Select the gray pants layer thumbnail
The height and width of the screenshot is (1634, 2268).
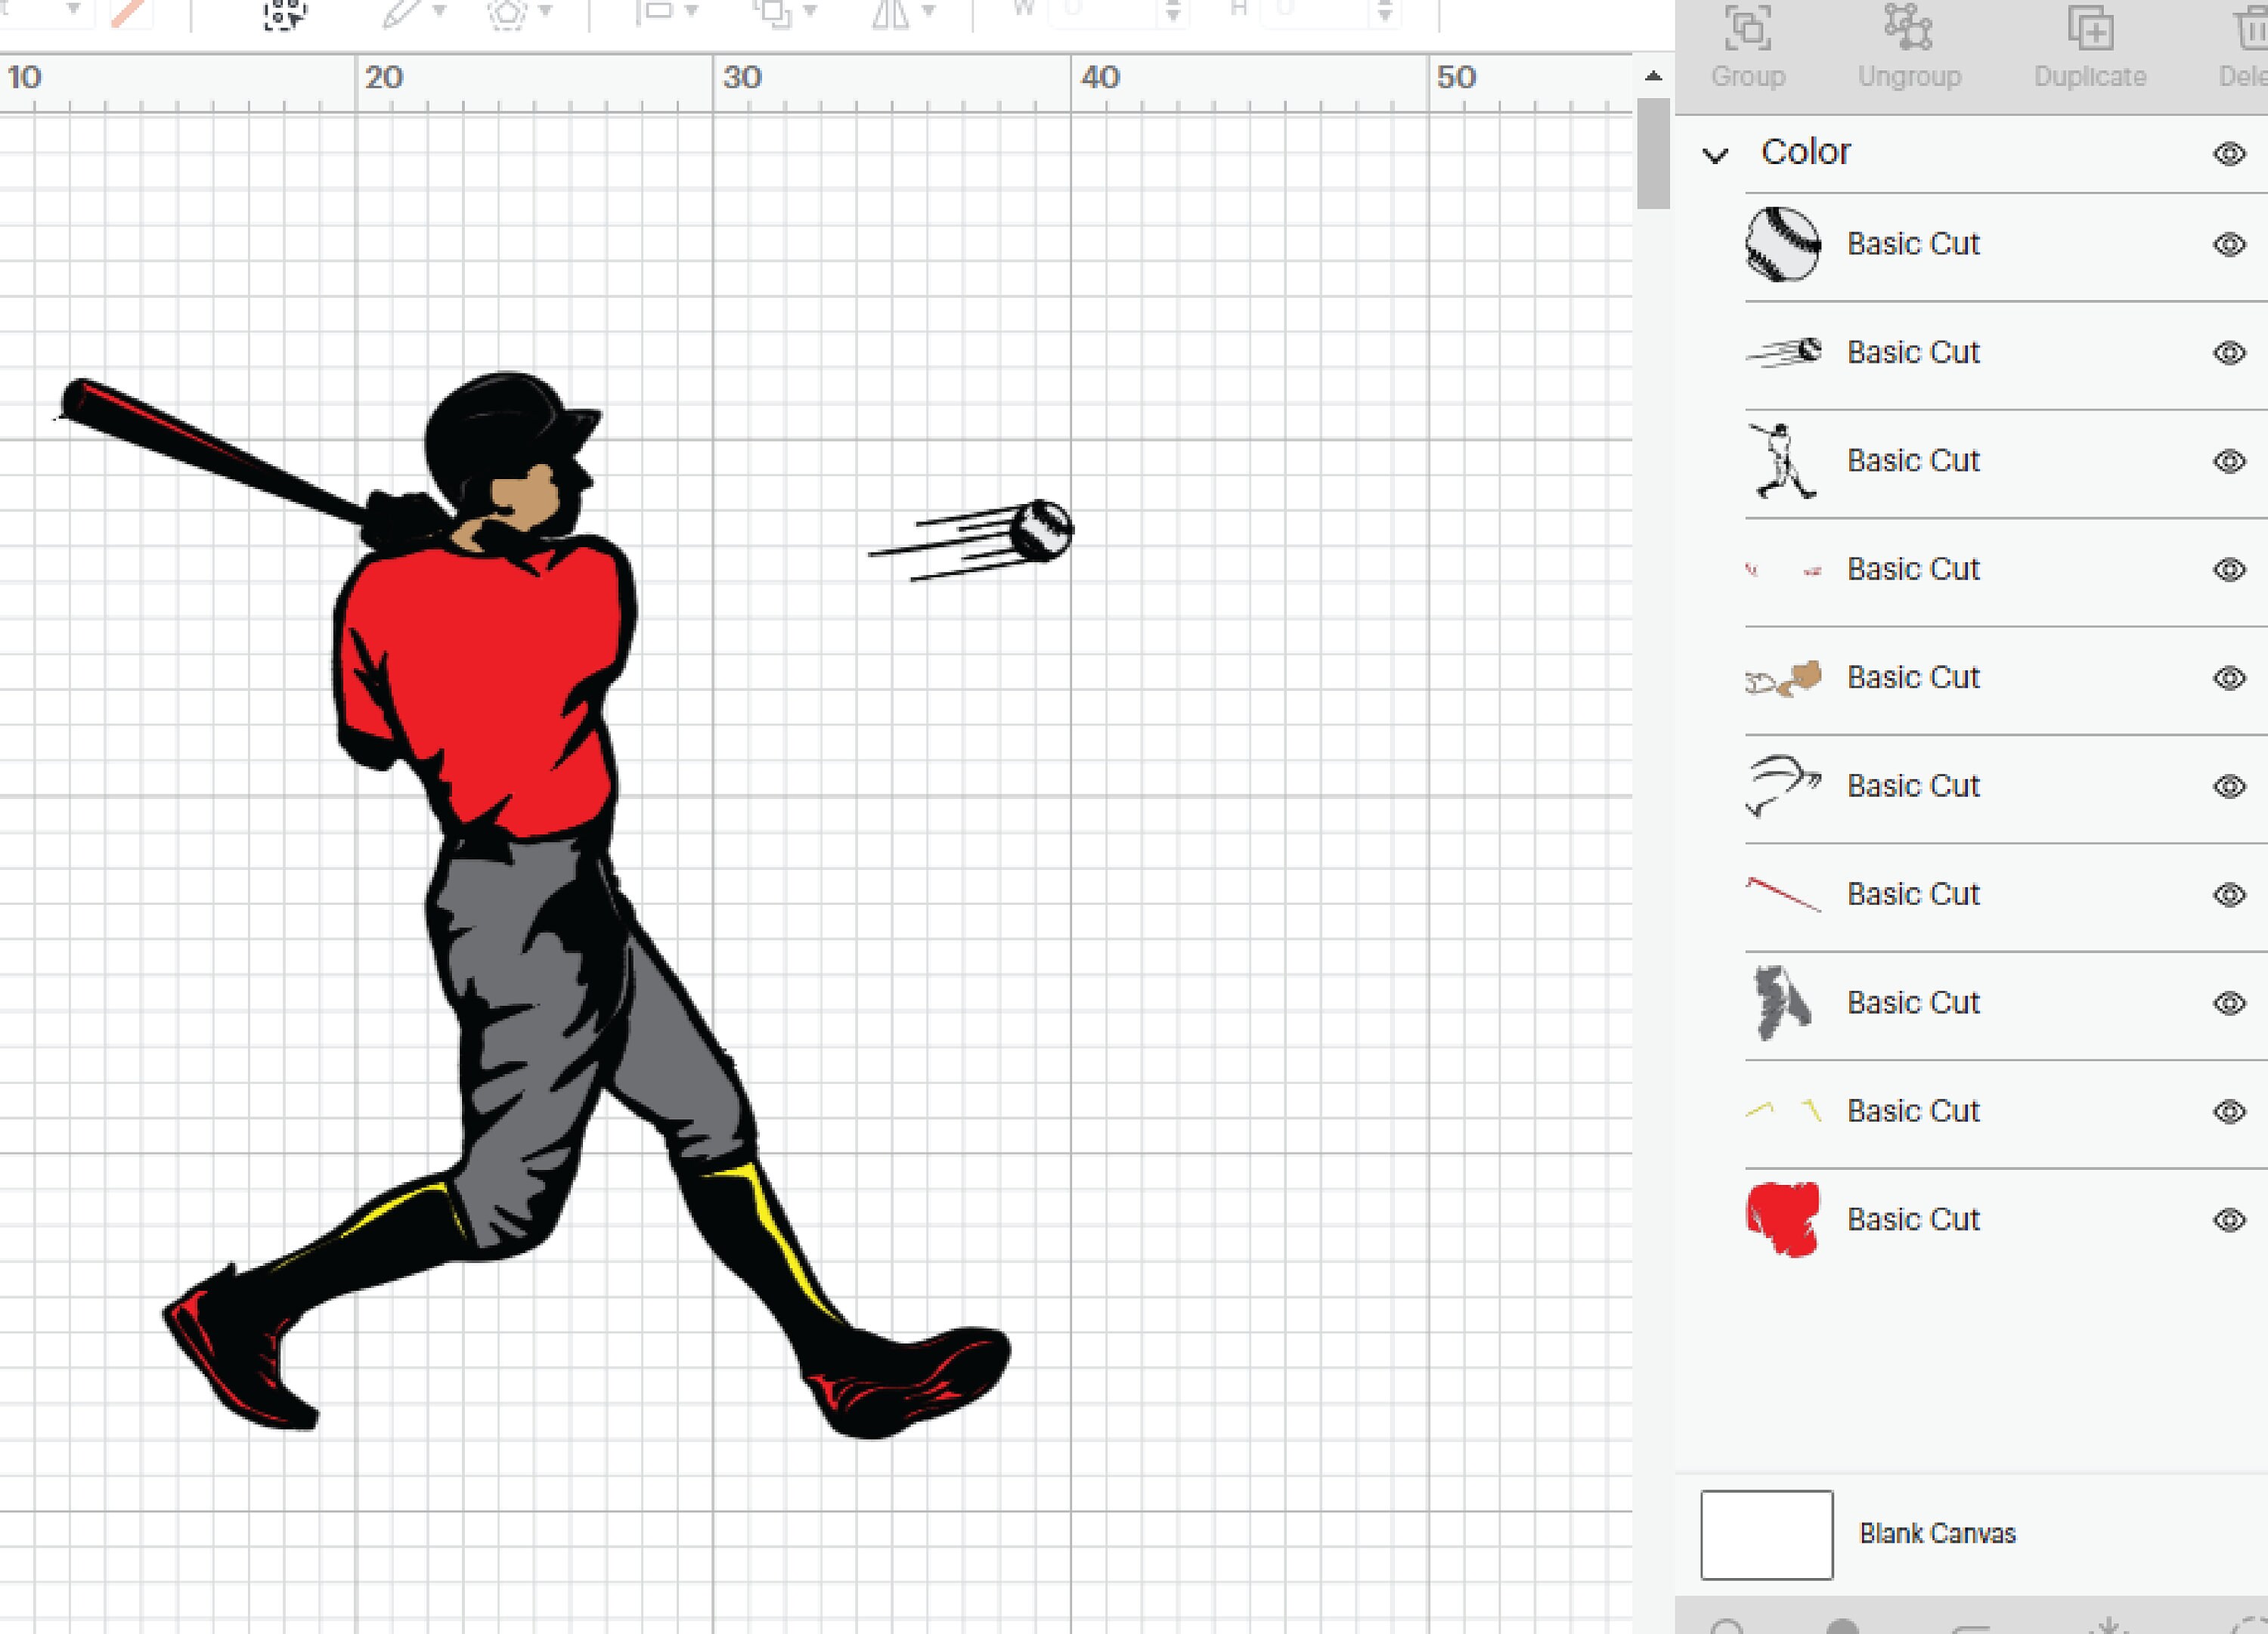point(1782,1002)
